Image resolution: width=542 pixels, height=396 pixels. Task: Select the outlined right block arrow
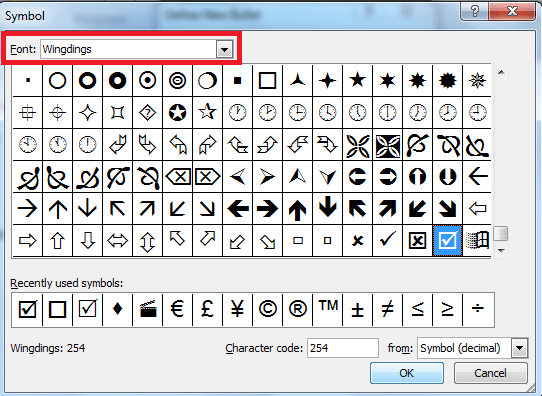coord(27,241)
